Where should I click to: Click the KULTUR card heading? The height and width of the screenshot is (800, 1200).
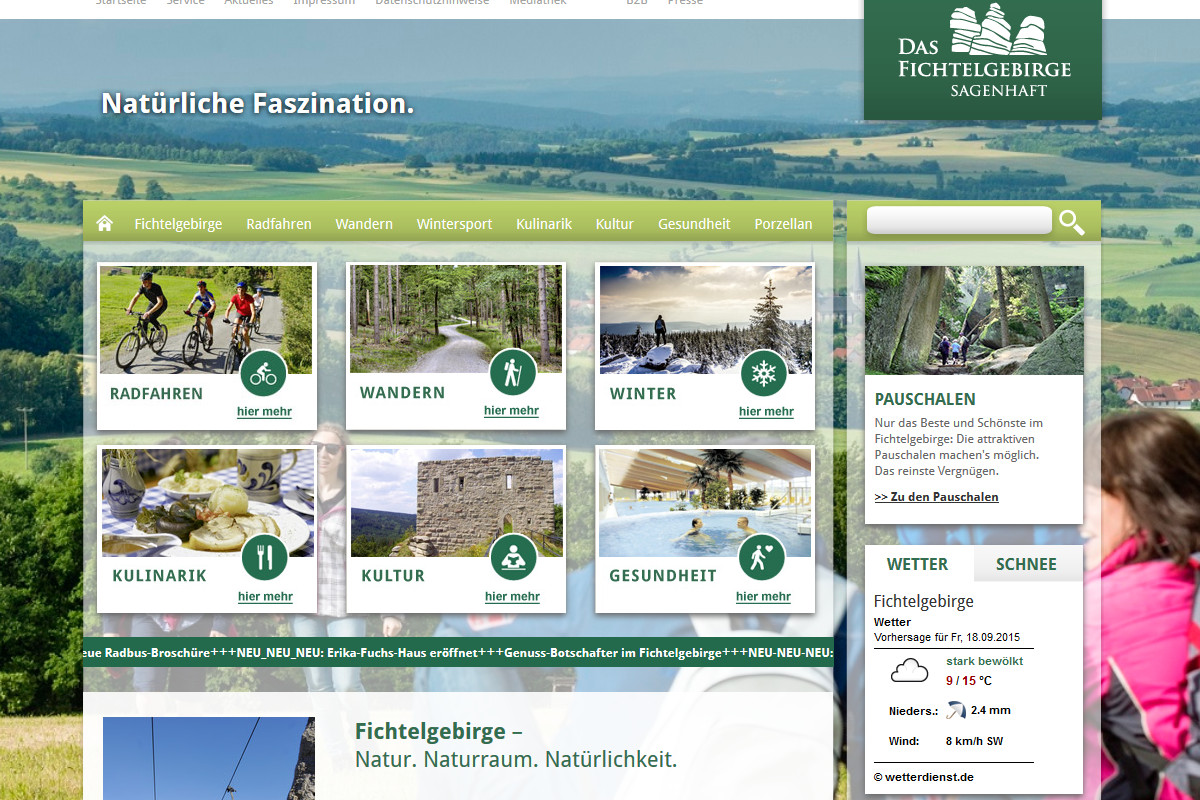point(393,576)
